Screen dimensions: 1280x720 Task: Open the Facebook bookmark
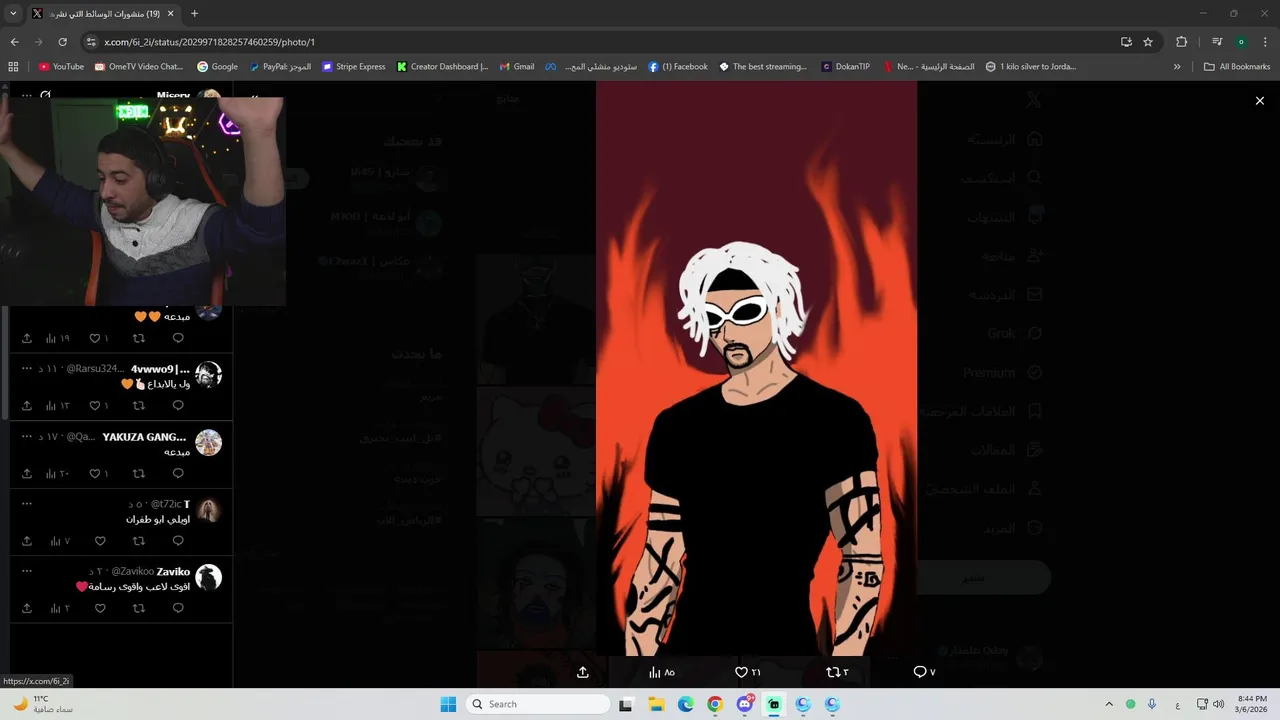pyautogui.click(x=678, y=67)
